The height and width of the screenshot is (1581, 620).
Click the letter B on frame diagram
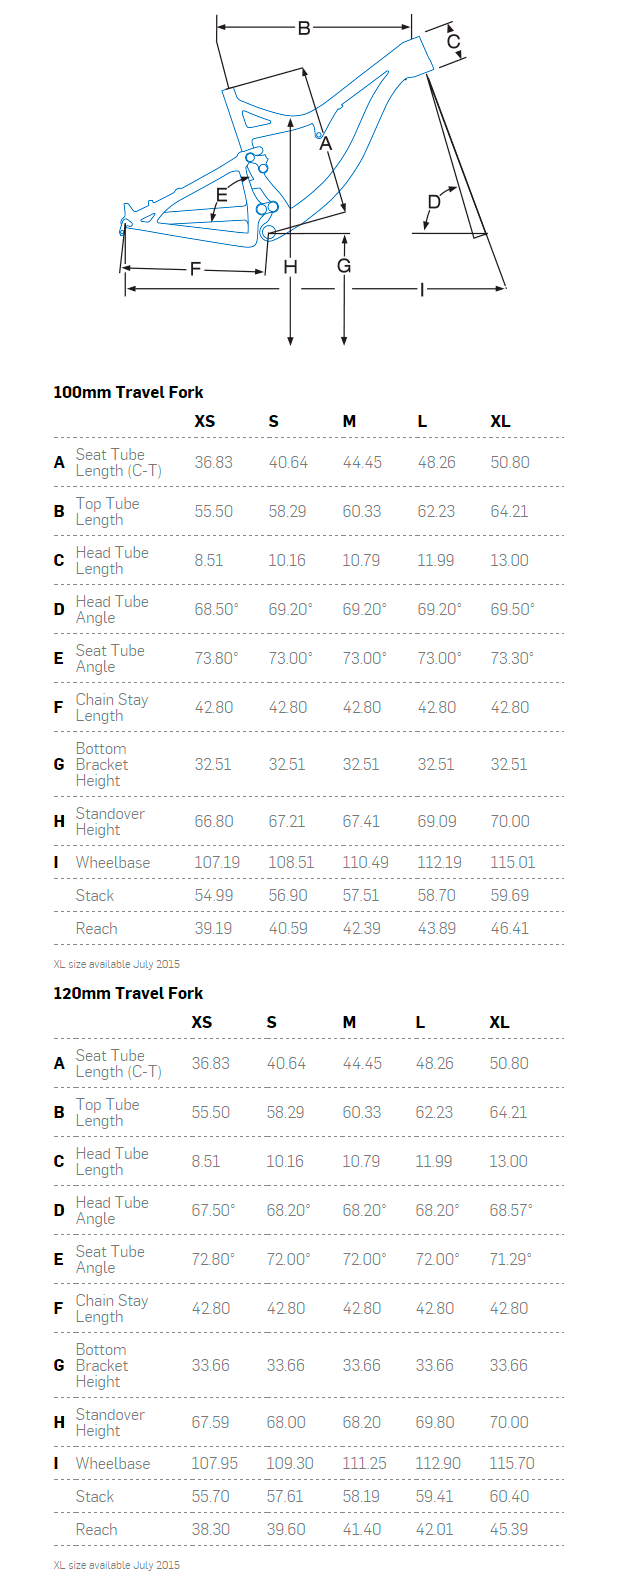click(304, 28)
